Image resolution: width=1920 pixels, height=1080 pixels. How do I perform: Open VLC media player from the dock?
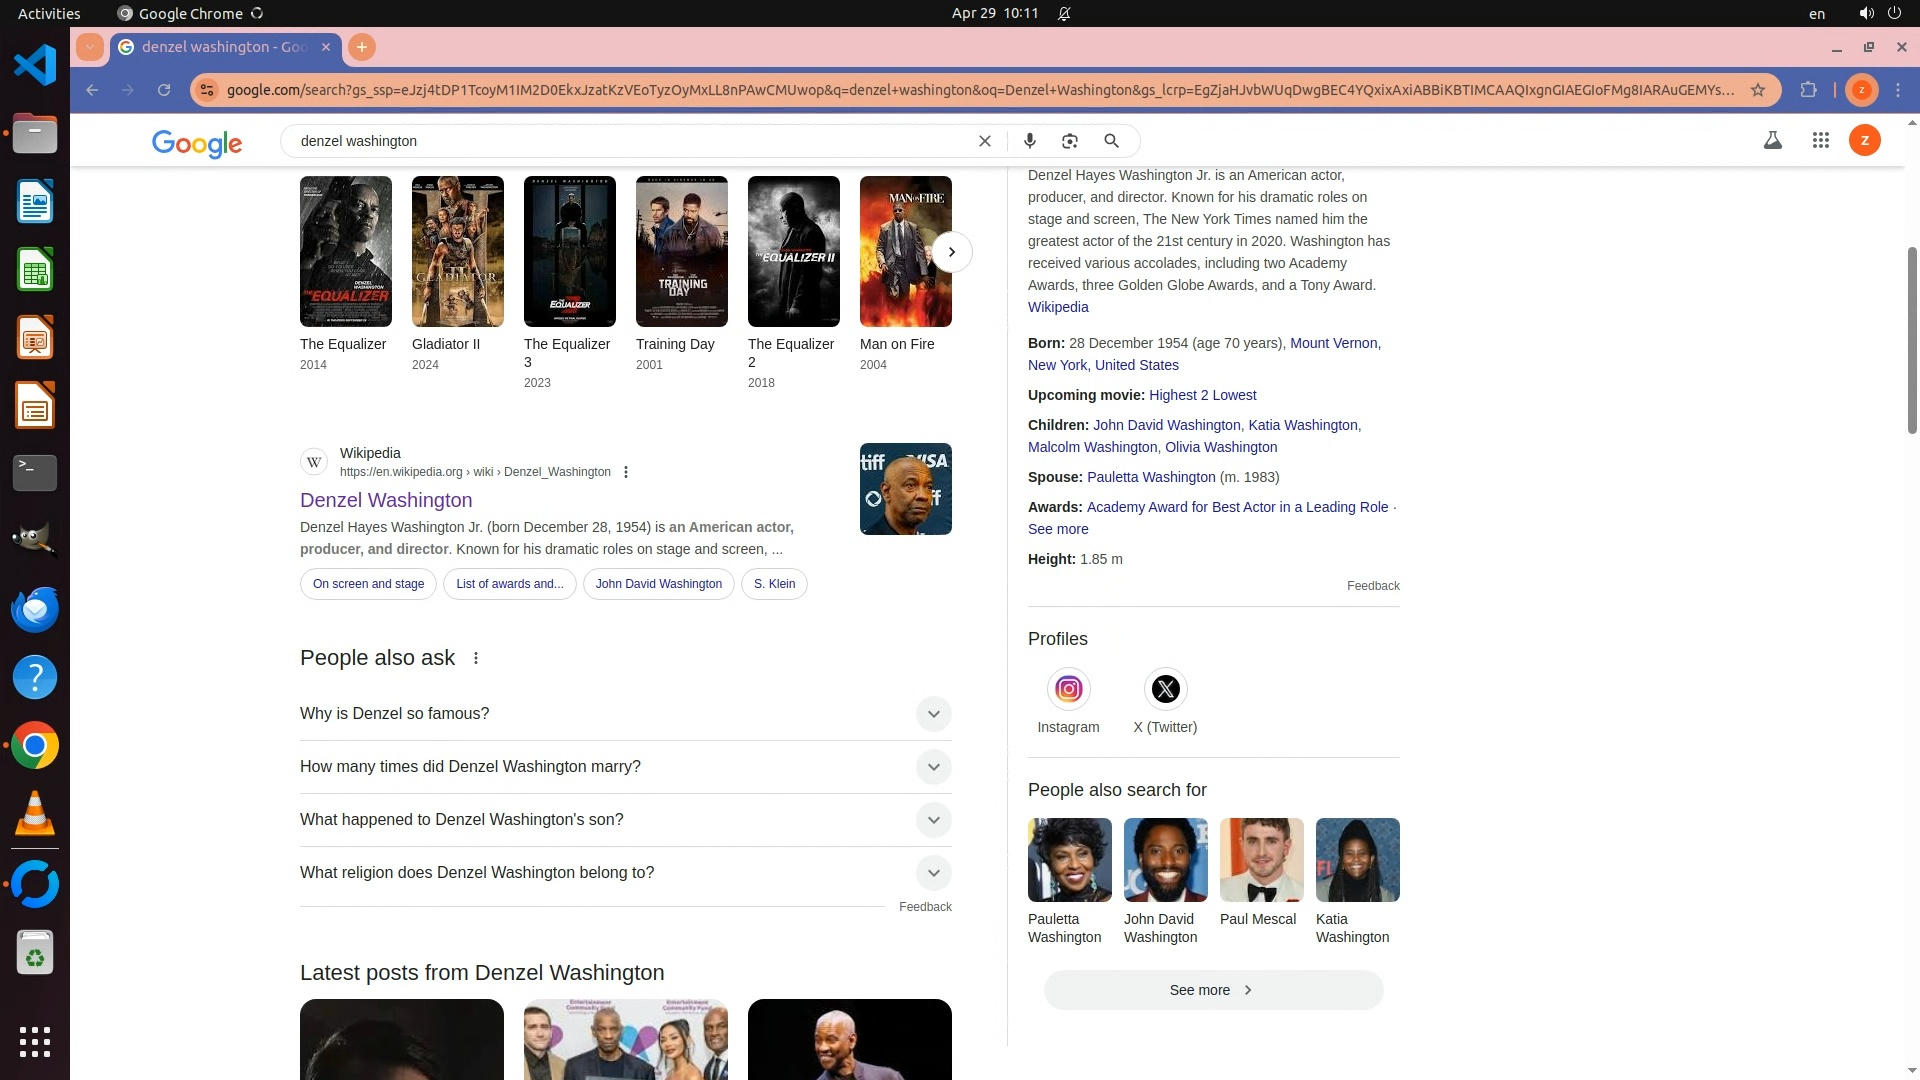34,813
